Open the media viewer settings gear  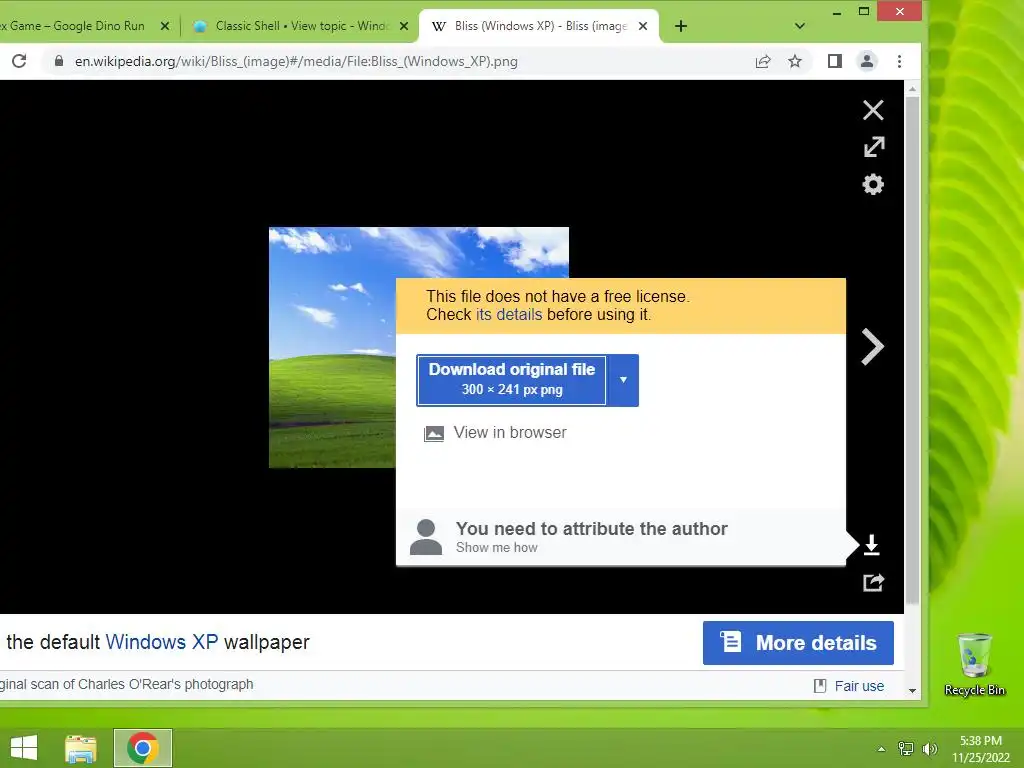click(872, 184)
